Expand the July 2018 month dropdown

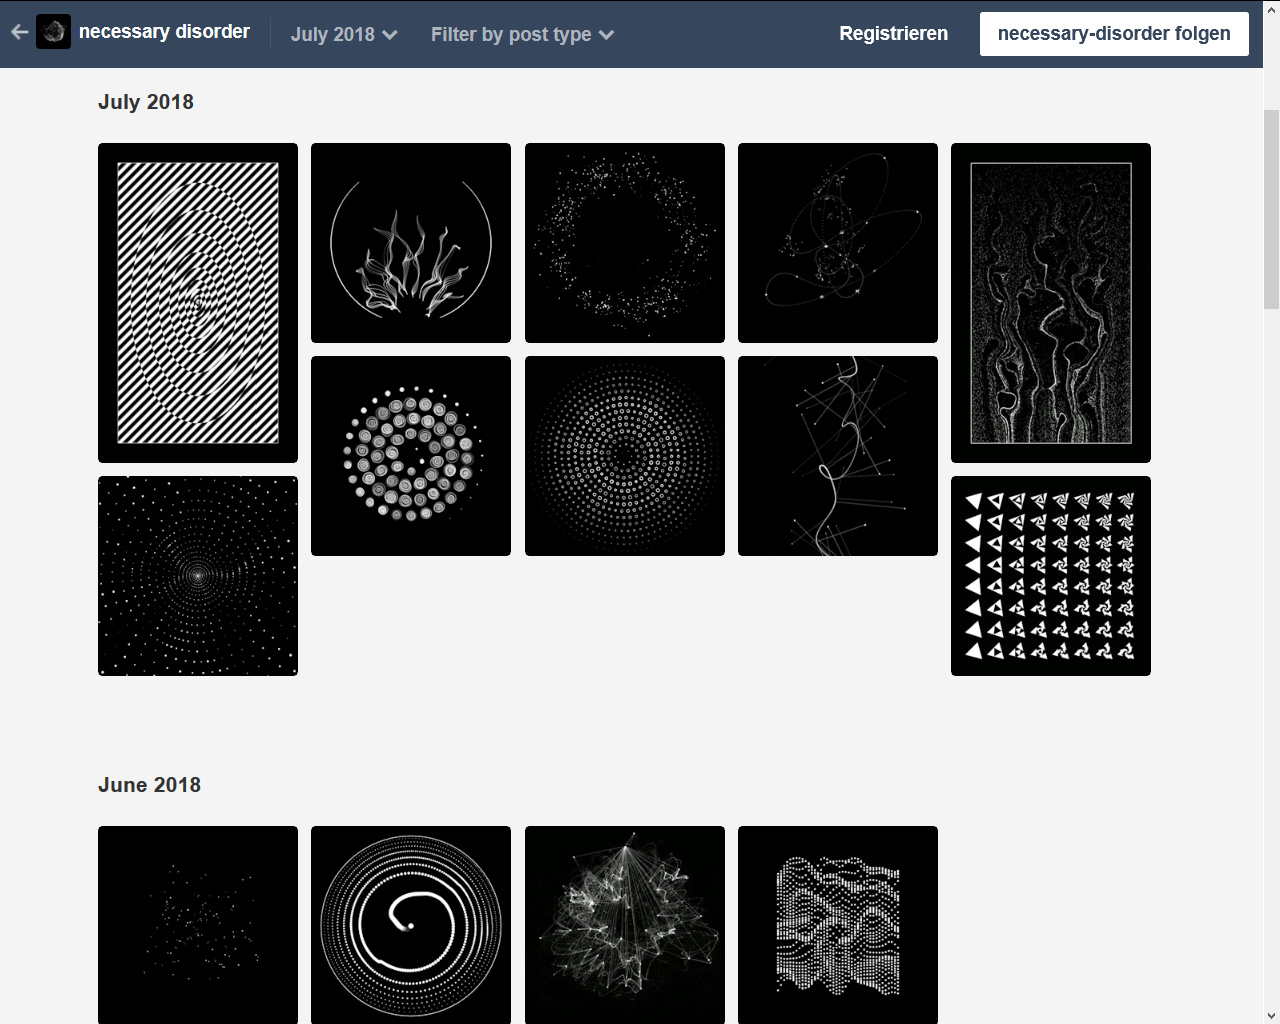tap(343, 34)
